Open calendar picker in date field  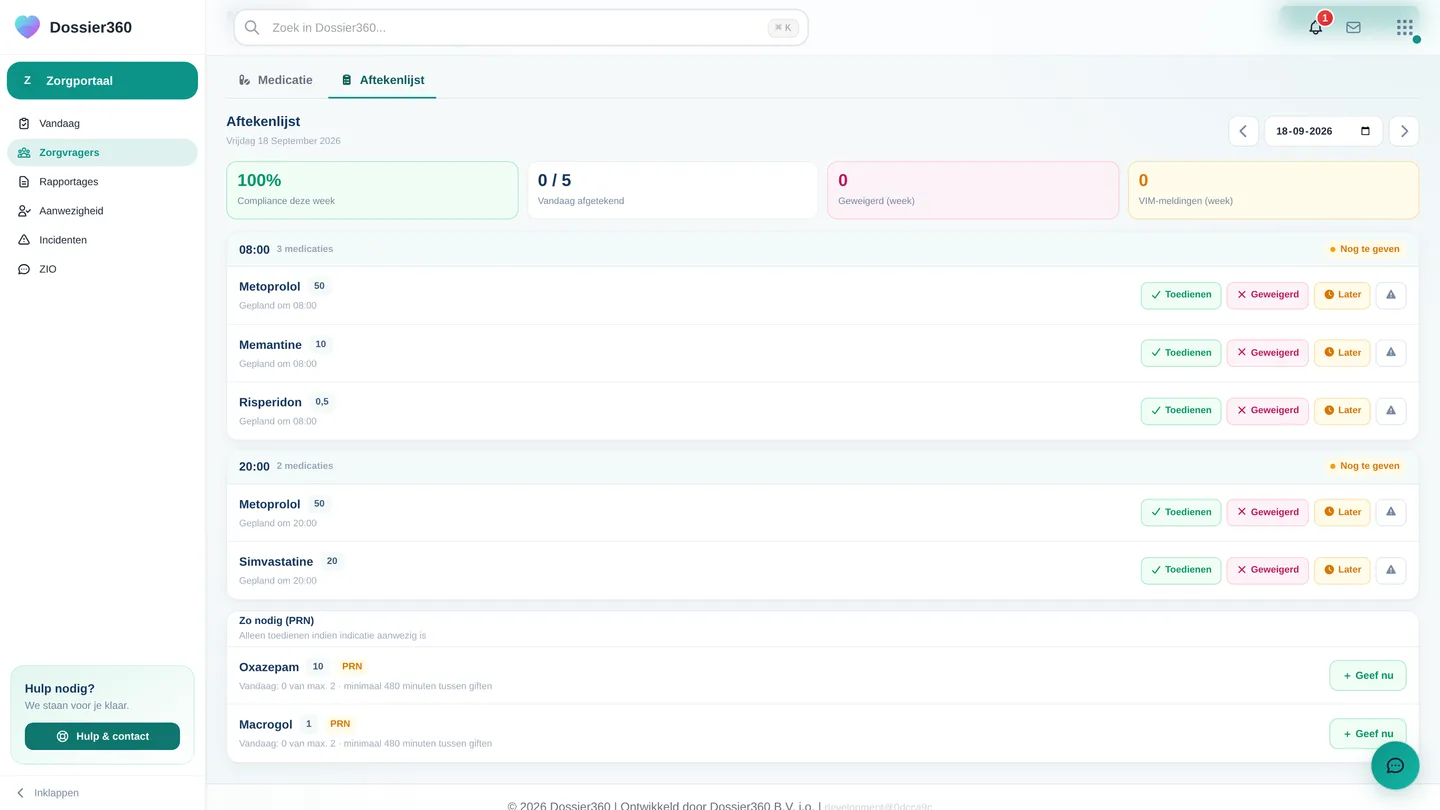click(1366, 131)
